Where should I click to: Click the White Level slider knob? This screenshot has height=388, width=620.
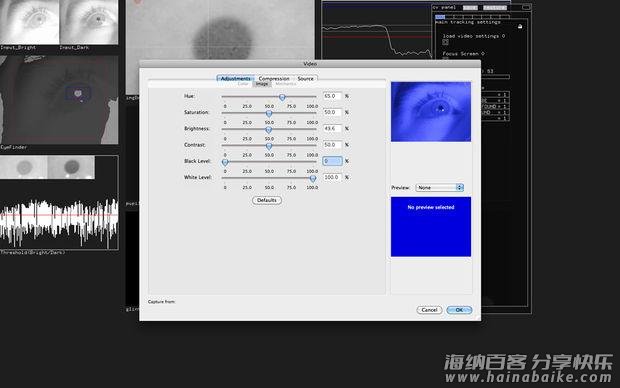coord(313,179)
